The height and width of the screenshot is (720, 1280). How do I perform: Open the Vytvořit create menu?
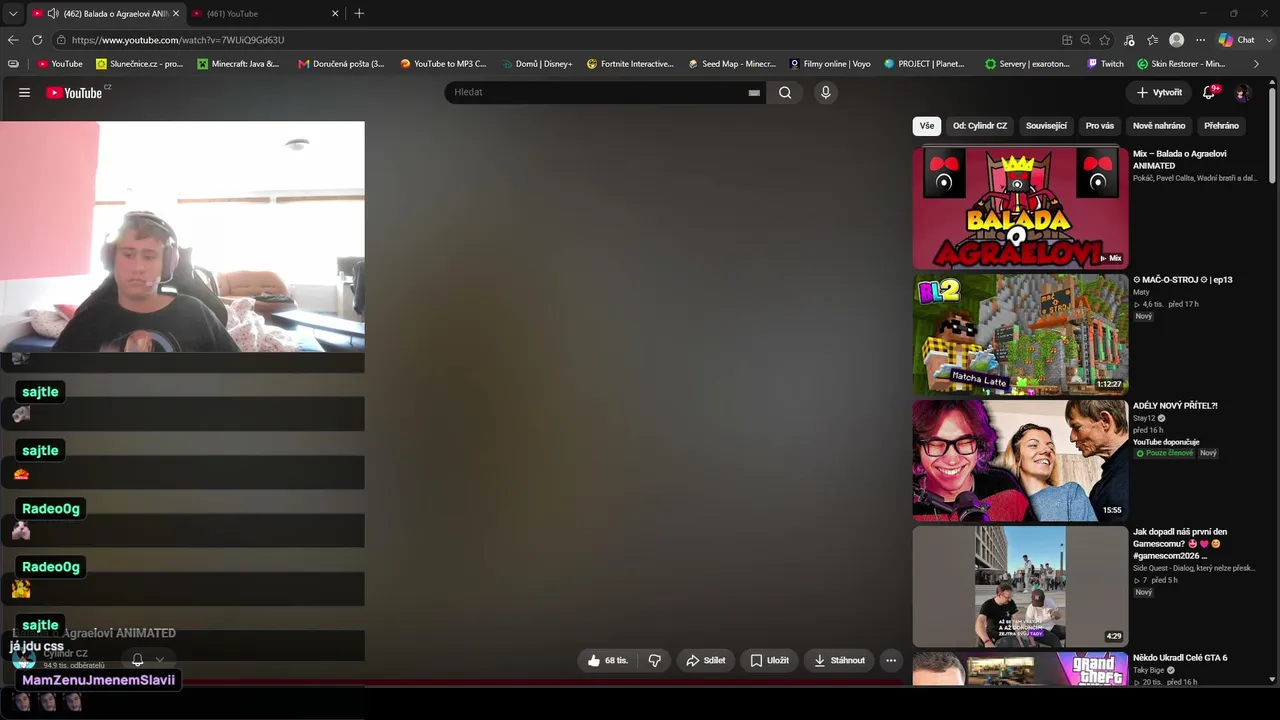[1159, 93]
